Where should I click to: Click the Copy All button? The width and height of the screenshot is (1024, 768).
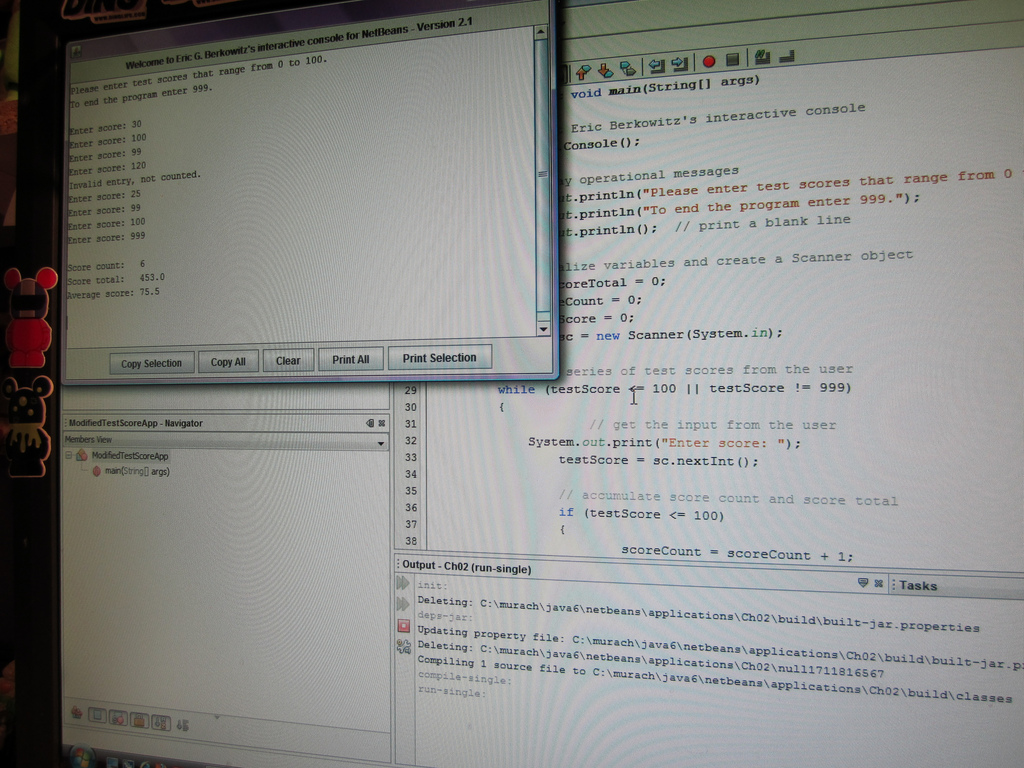(x=227, y=362)
